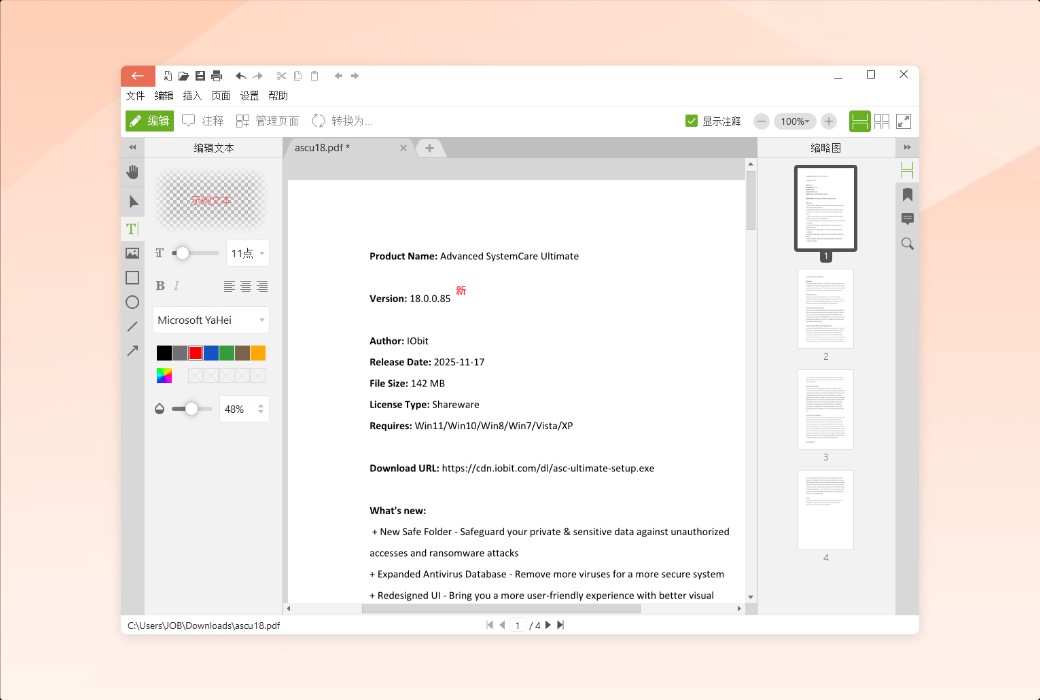1040x700 pixels.
Task: Choose the Rectangle shape tool
Action: coord(132,277)
